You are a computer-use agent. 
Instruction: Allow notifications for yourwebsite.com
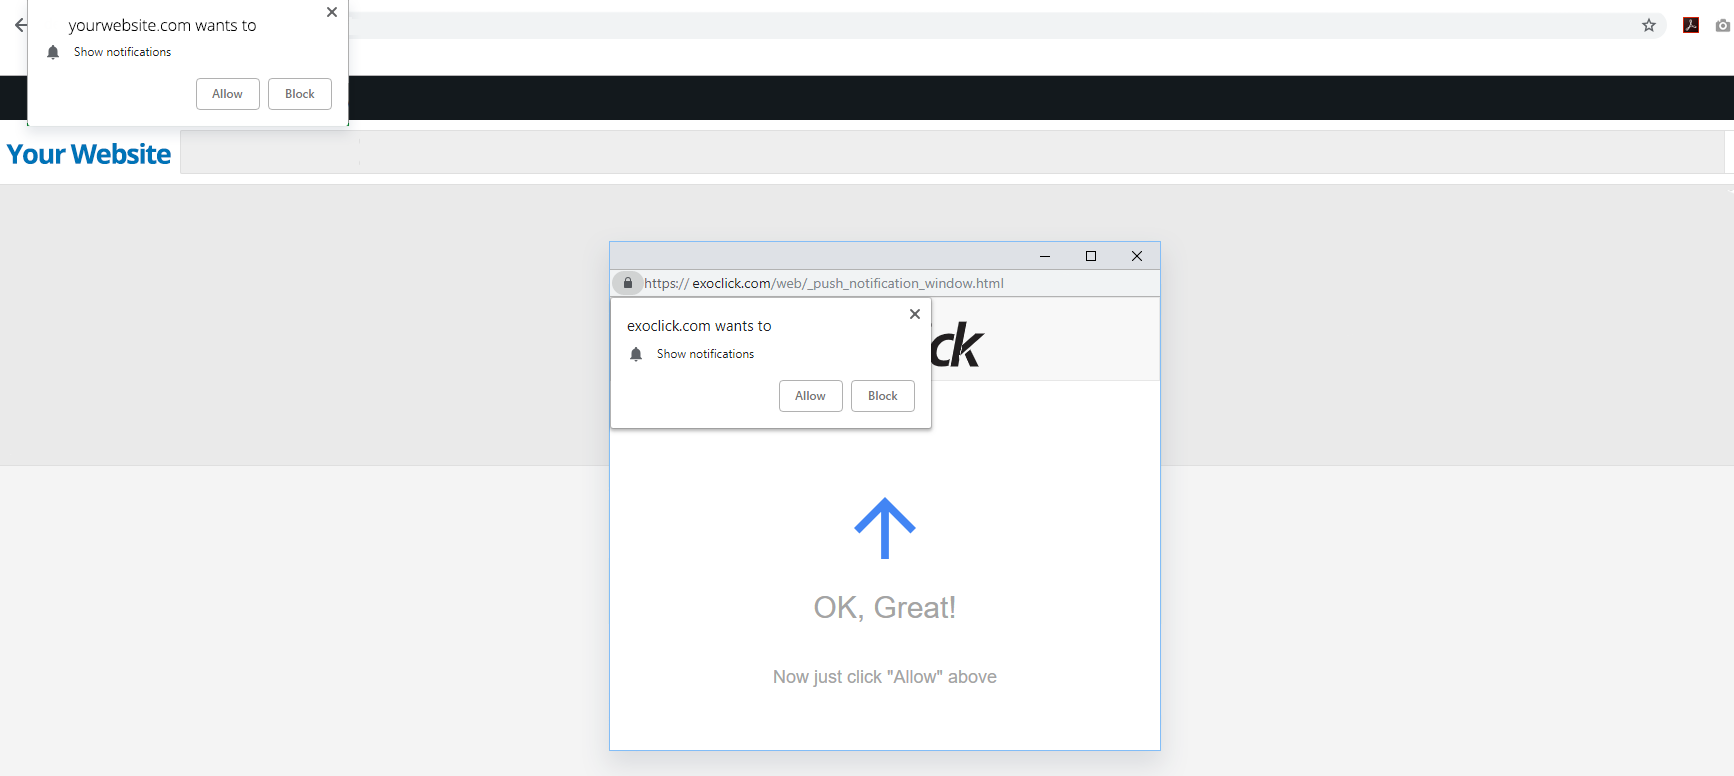(228, 94)
